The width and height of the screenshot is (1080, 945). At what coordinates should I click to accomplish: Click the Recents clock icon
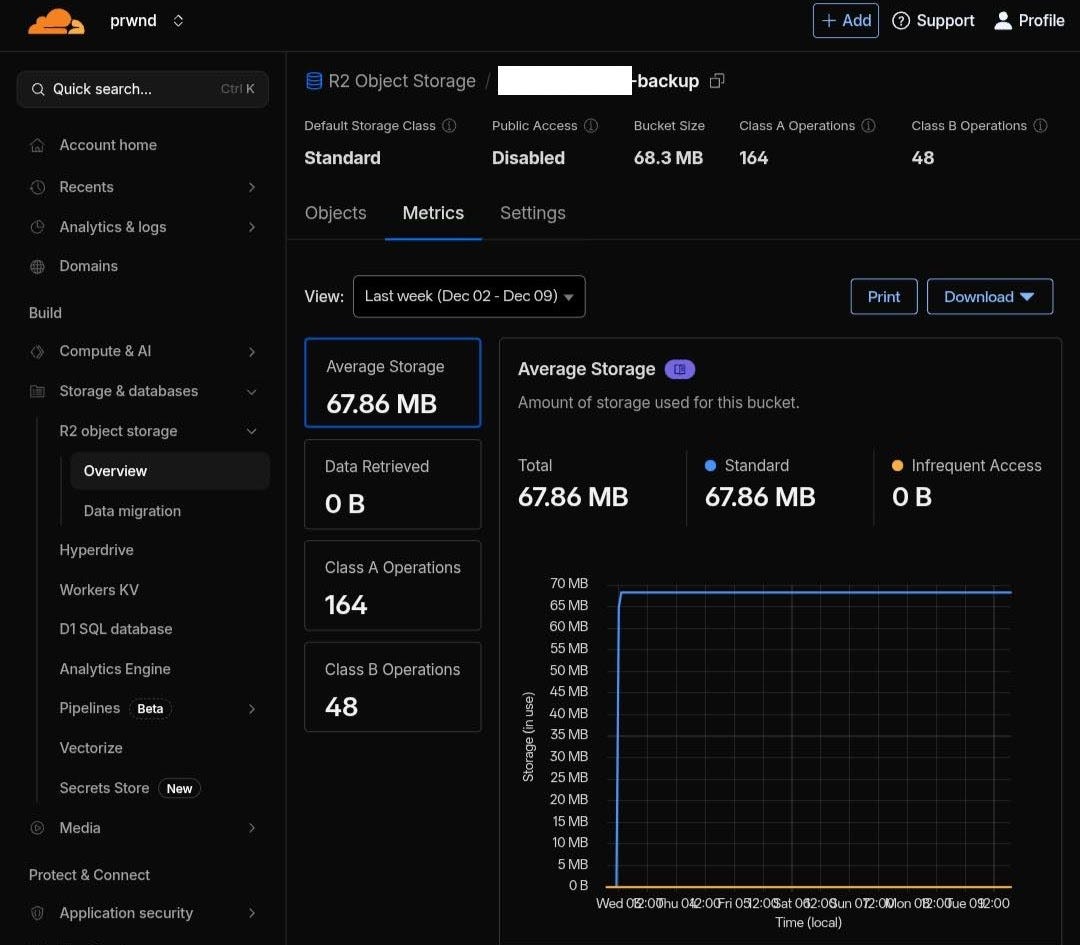point(37,187)
